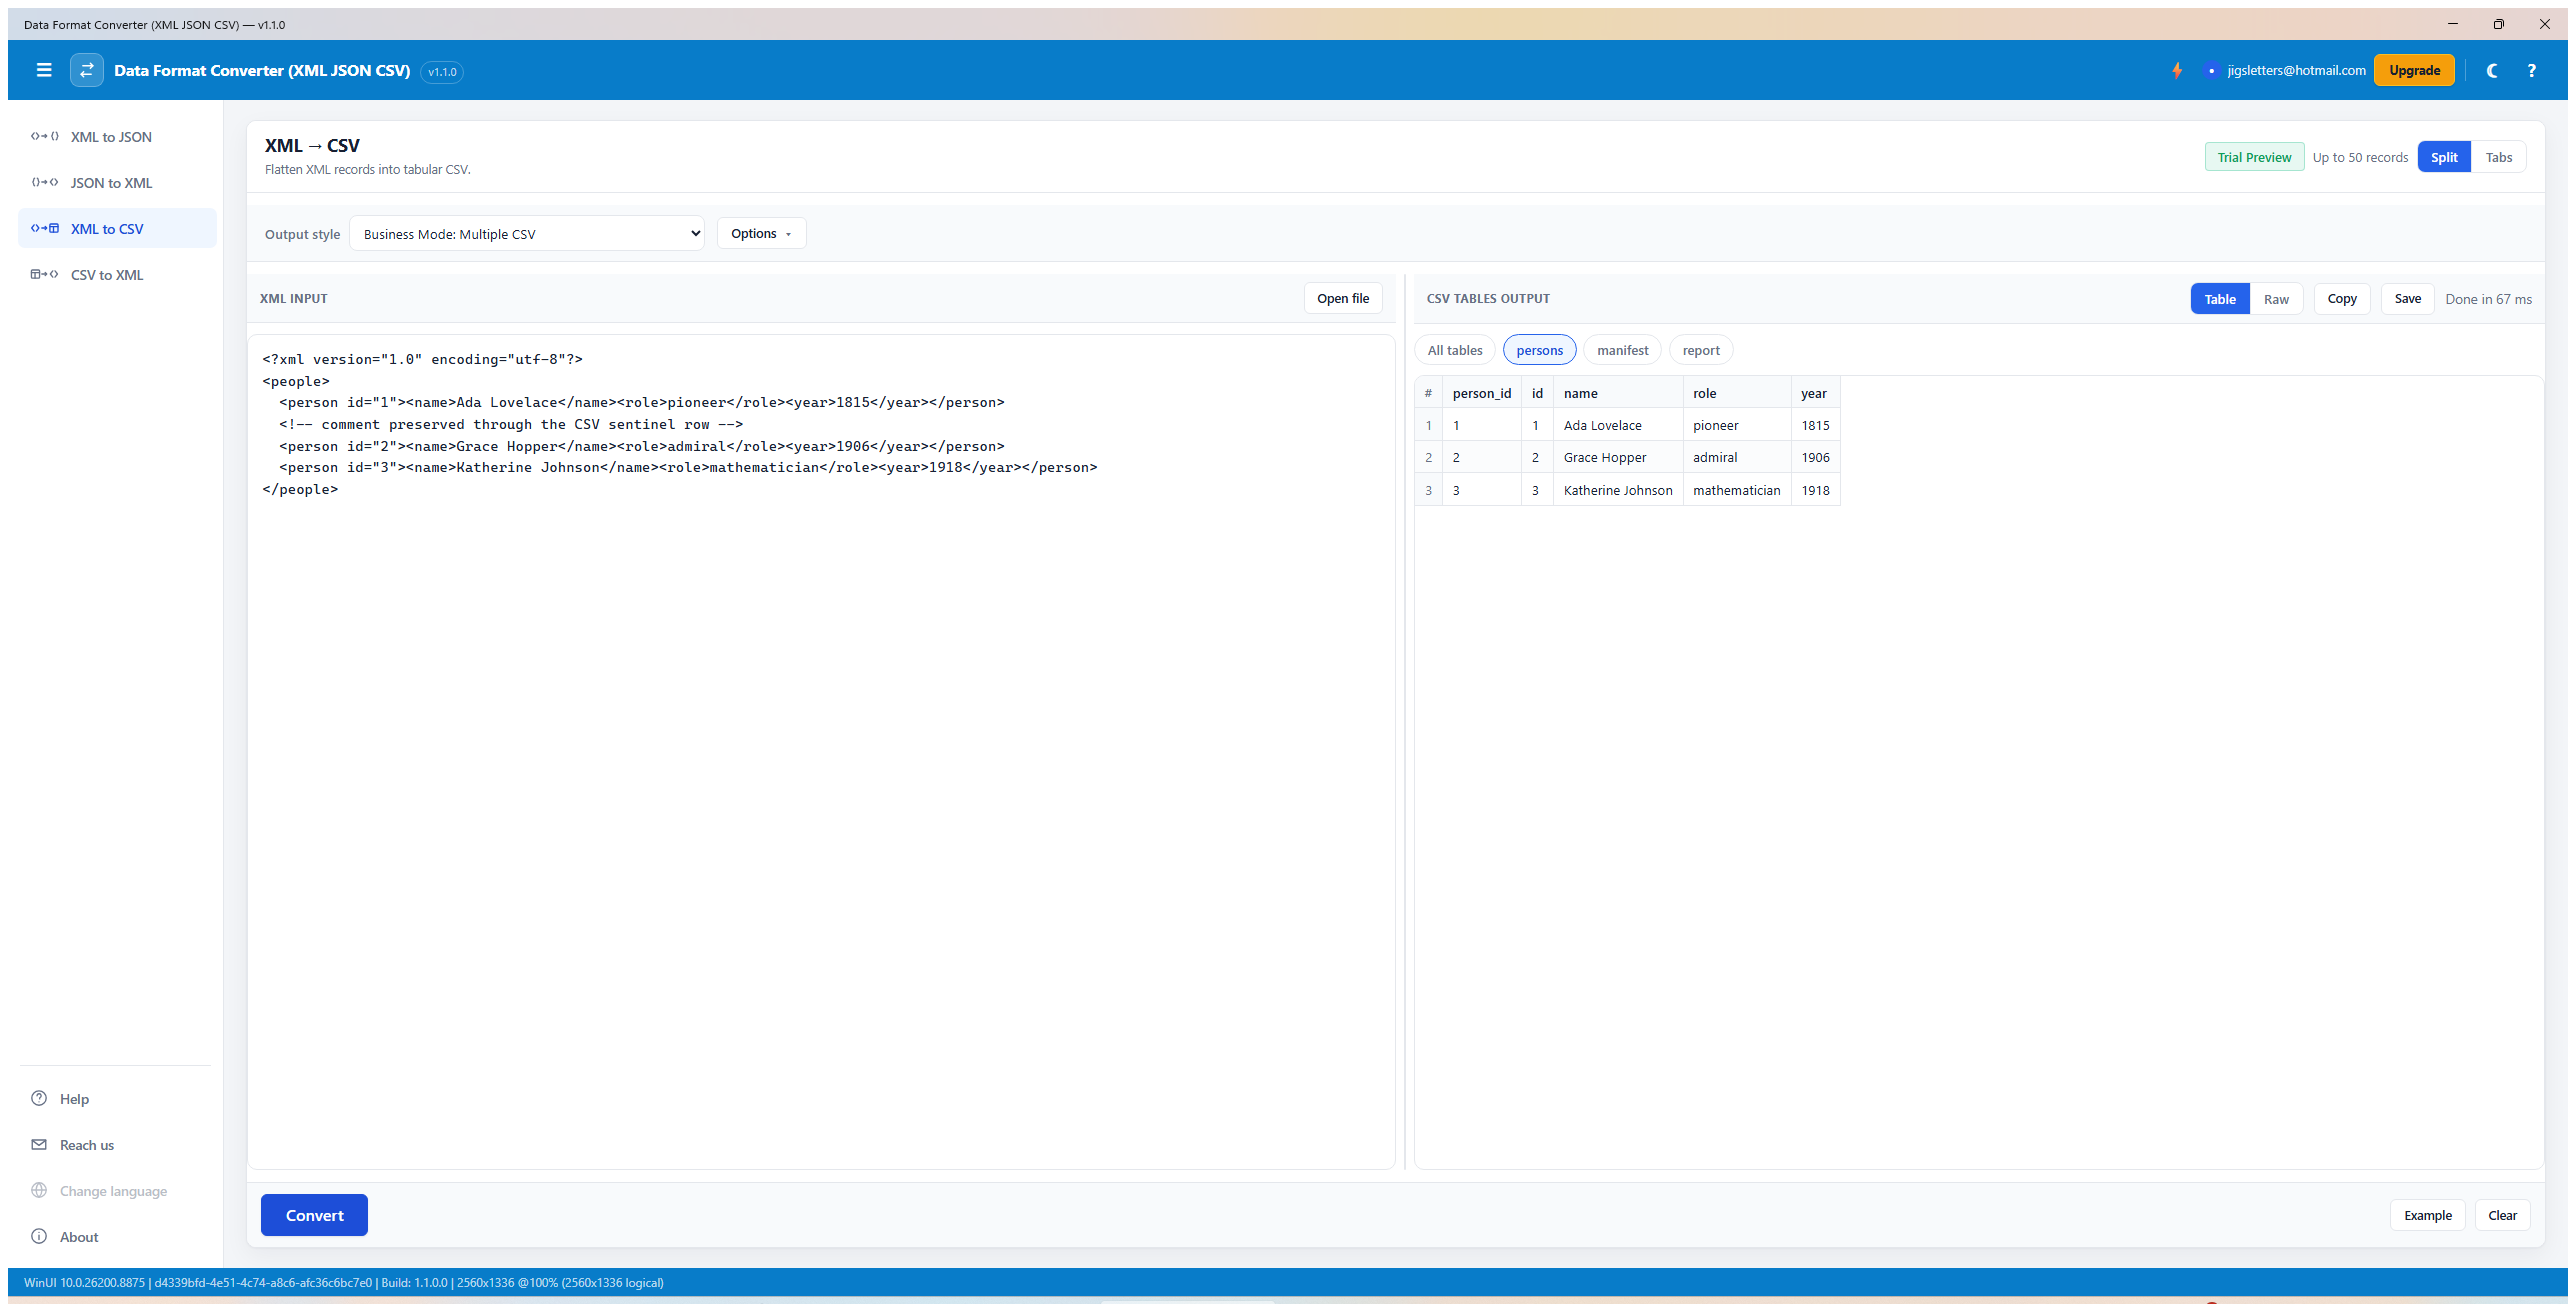Screen dimensions: 2576x1304
Task: Click the admiral role cell
Action: pos(1737,457)
